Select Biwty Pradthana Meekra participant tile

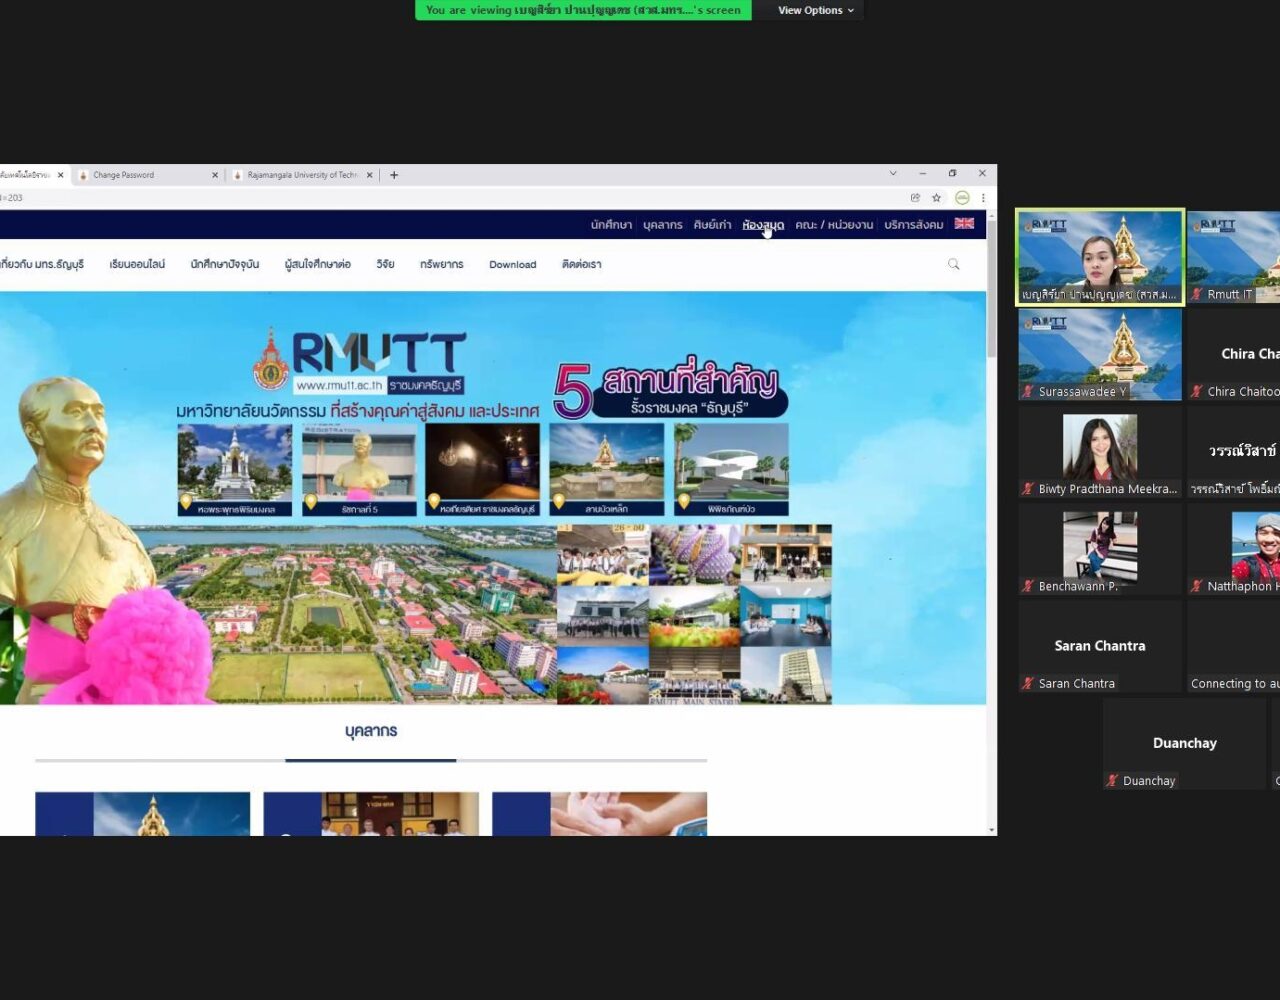[x=1100, y=452]
